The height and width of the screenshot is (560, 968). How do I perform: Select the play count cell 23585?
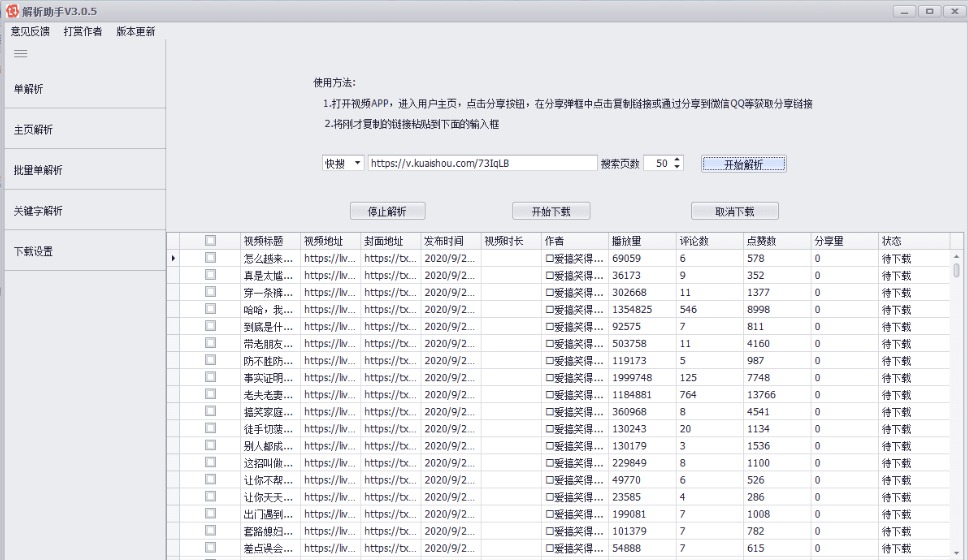click(x=642, y=496)
